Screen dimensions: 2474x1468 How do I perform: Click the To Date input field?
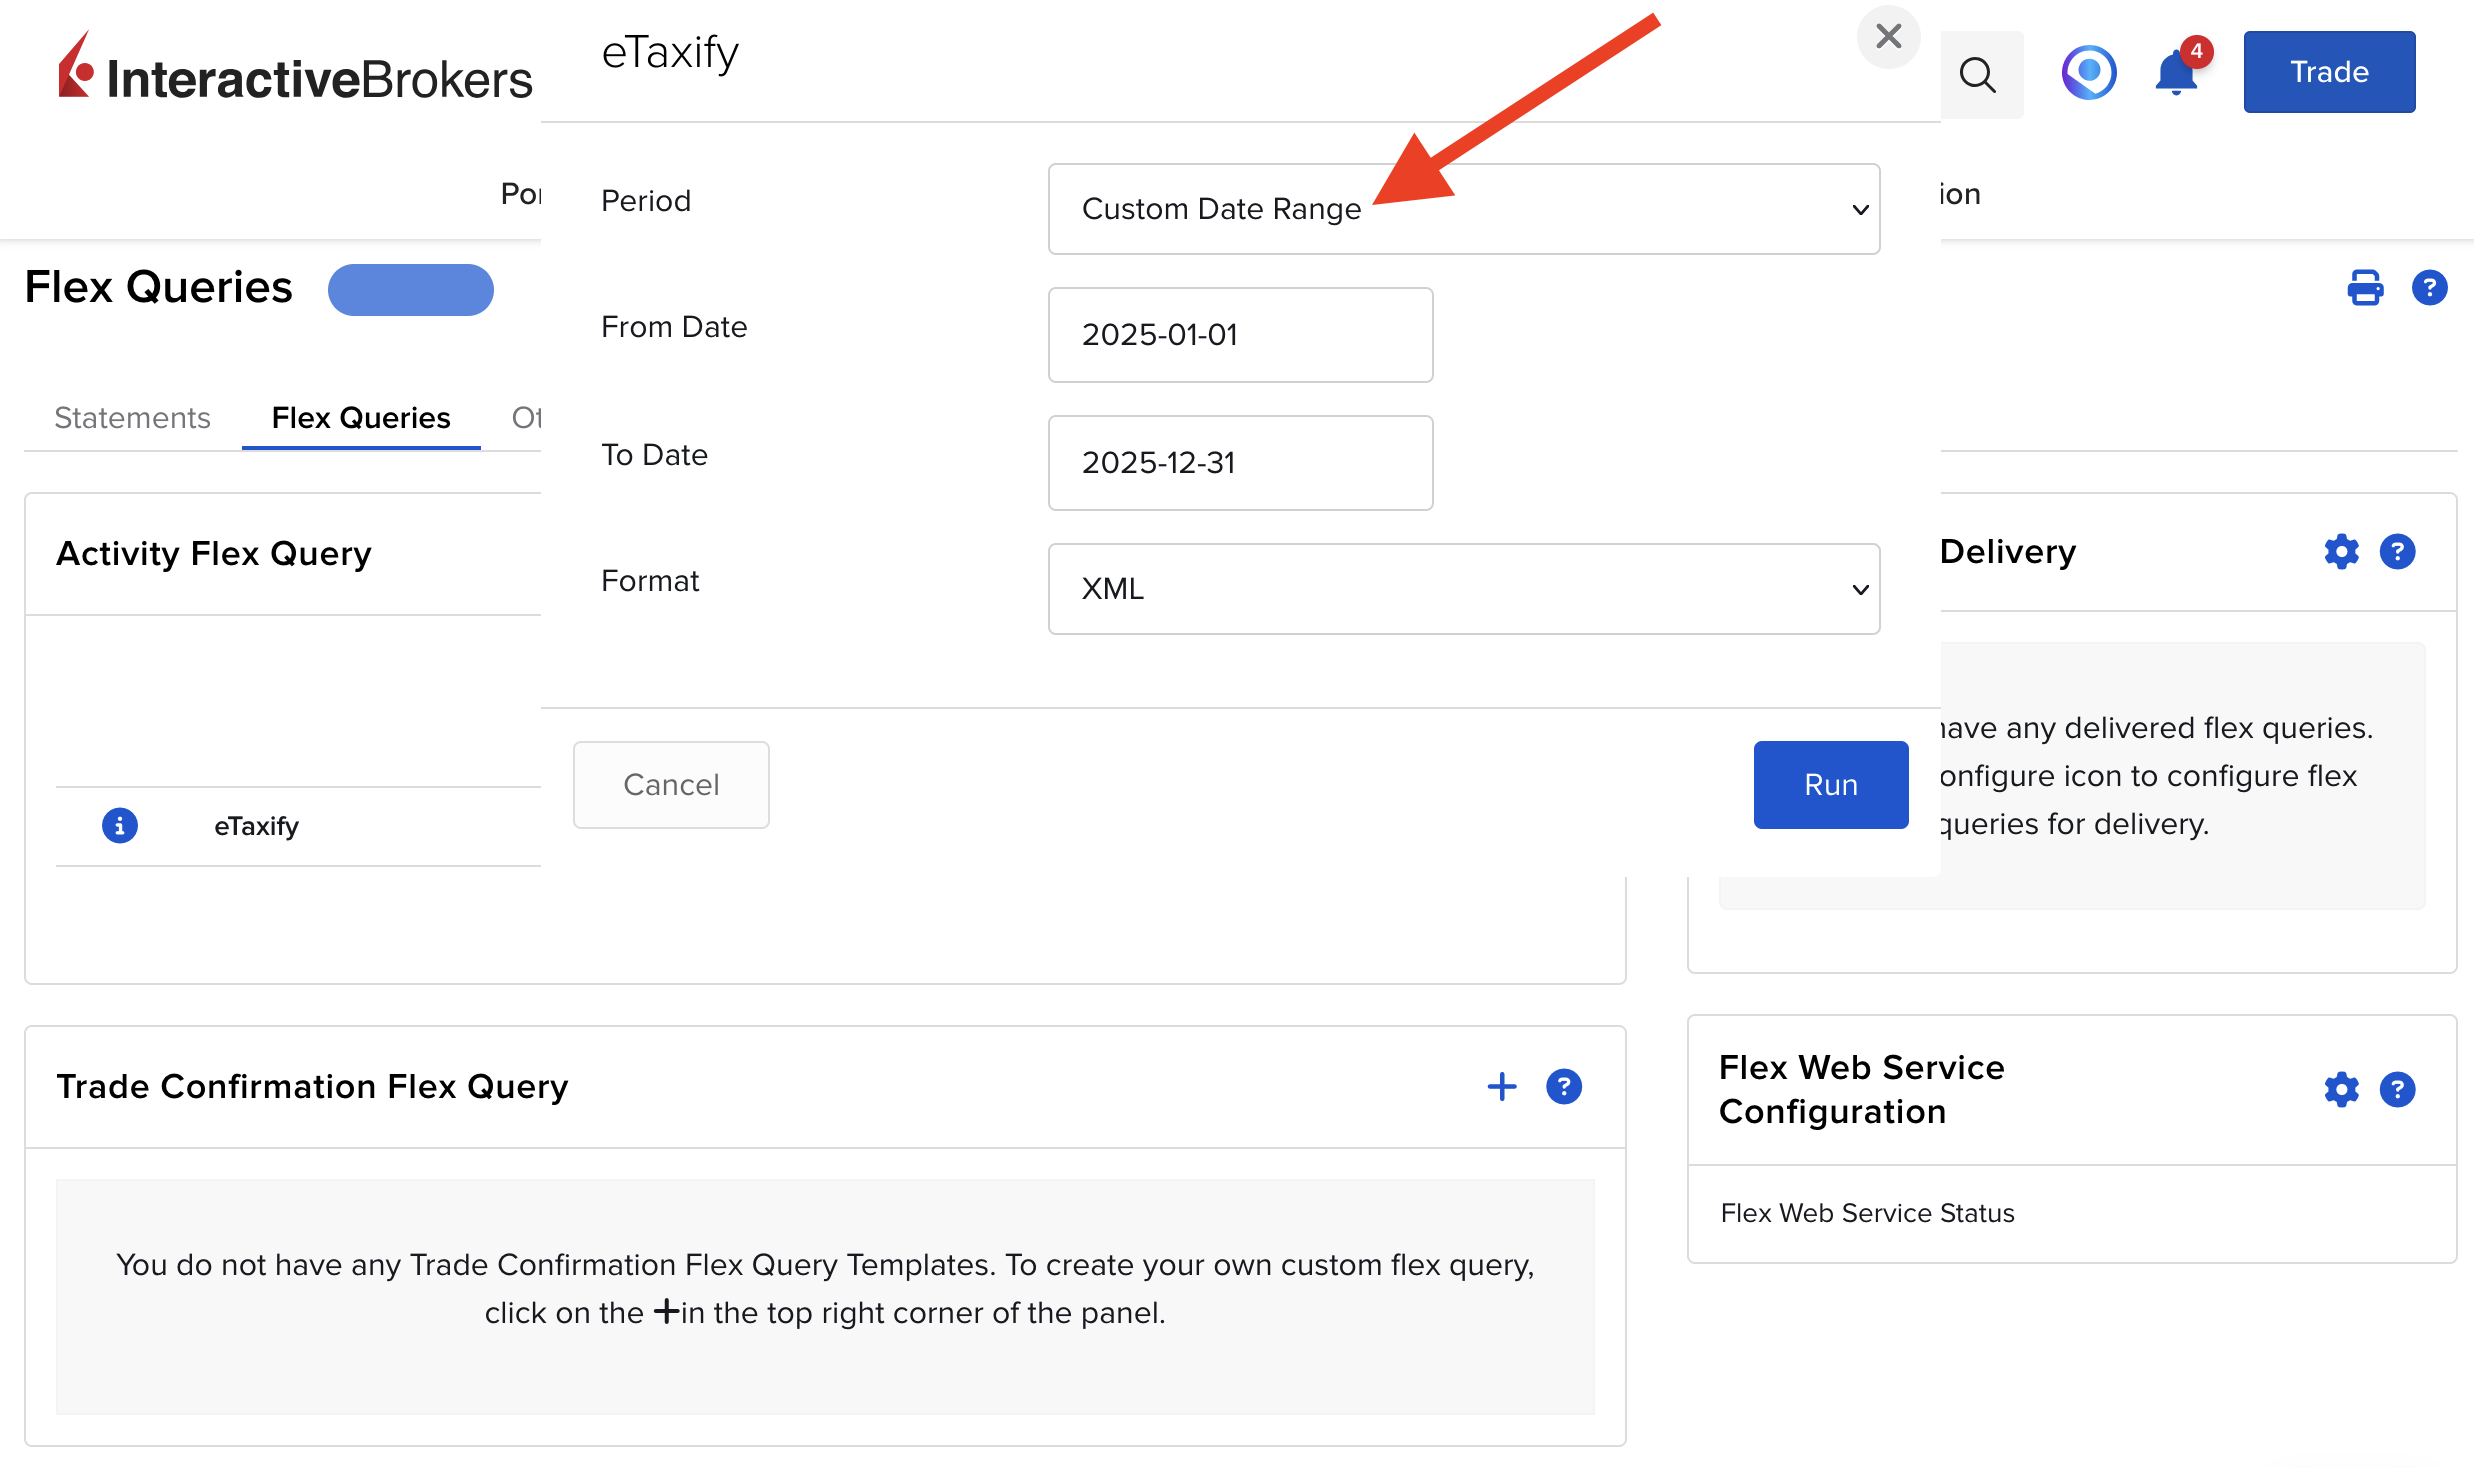tap(1240, 463)
